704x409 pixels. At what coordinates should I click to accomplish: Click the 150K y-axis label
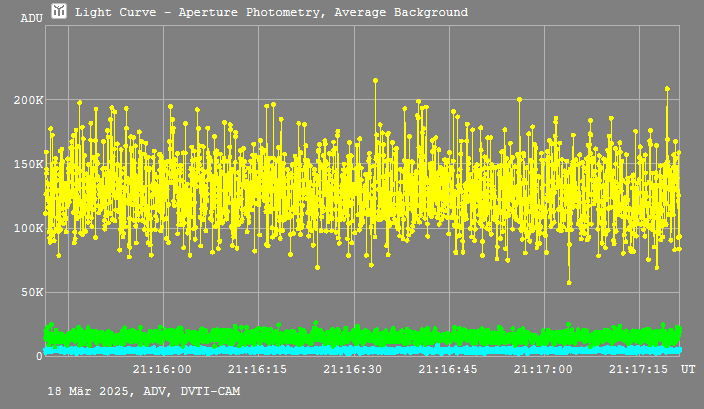pos(28,164)
